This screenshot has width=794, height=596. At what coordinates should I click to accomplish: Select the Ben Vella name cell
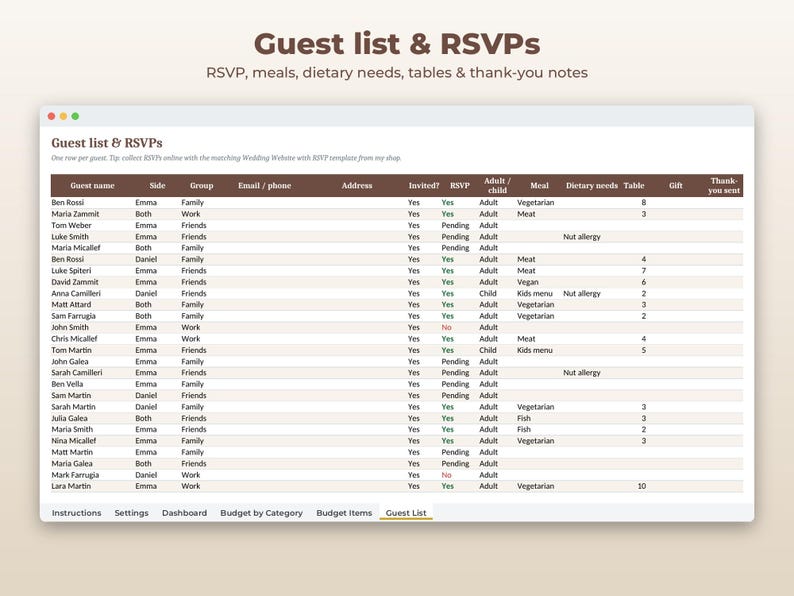67,384
